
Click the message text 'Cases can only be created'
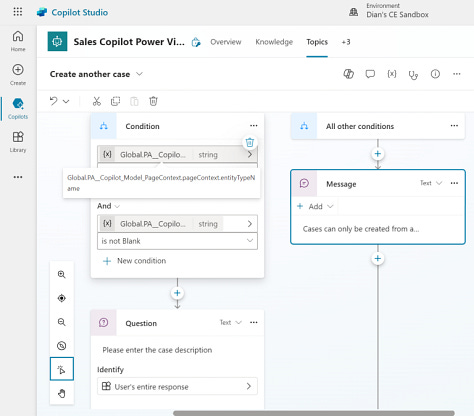pyautogui.click(x=361, y=229)
